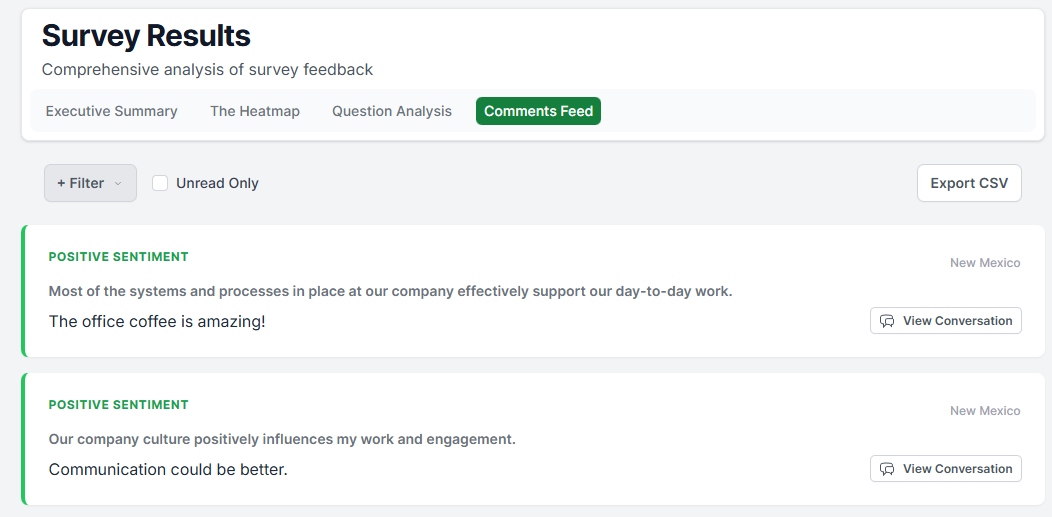Viewport: 1052px width, 517px height.
Task: Click the Unread Only label text
Action: click(x=217, y=183)
